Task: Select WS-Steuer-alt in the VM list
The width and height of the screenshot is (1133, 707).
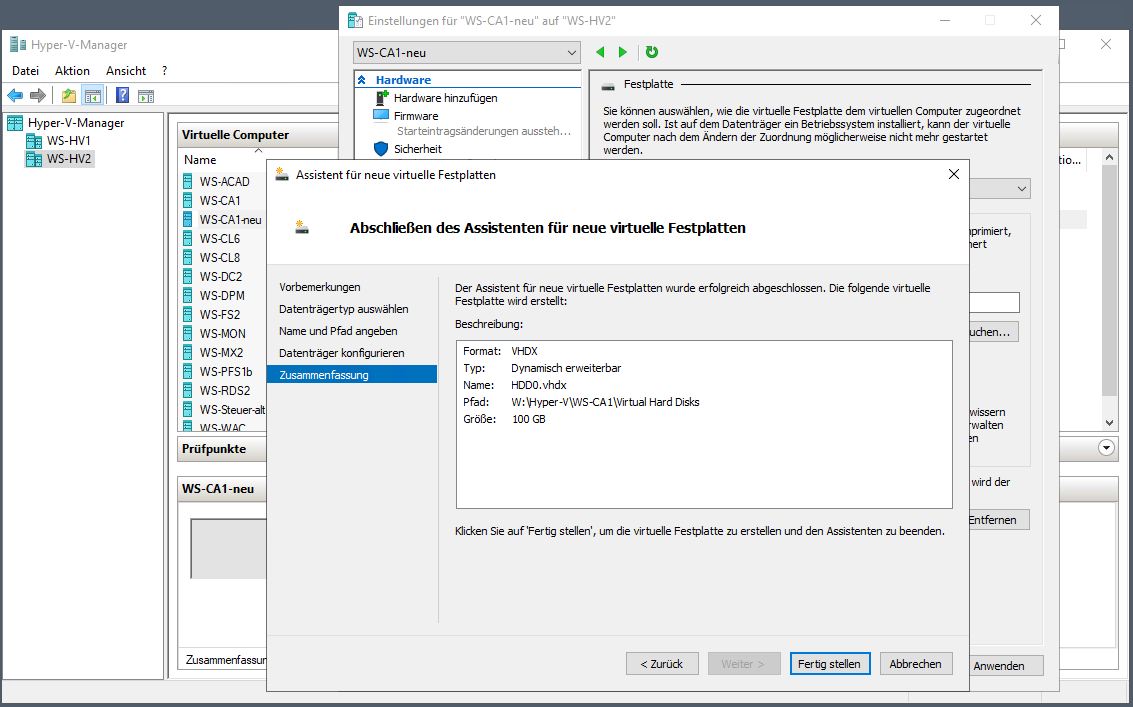Action: pyautogui.click(x=232, y=410)
